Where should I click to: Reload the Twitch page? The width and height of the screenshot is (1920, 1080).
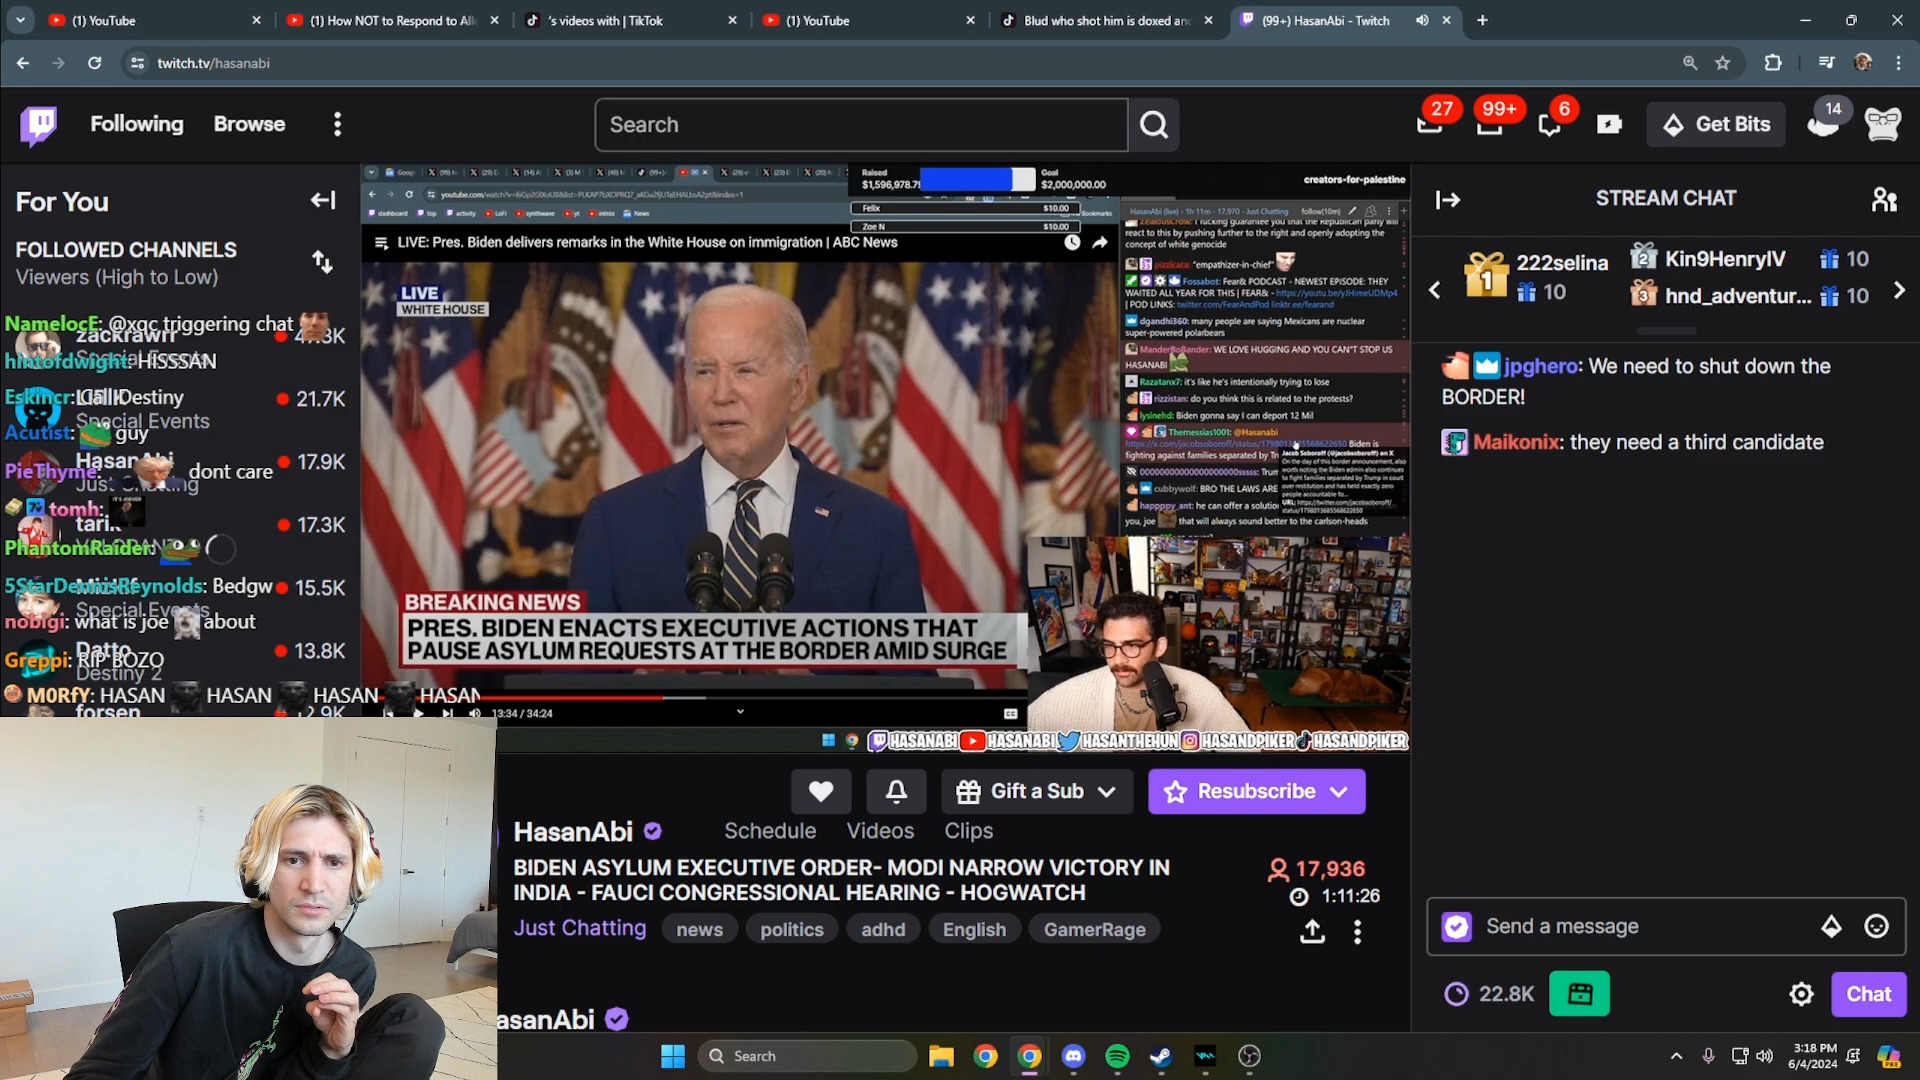point(94,63)
